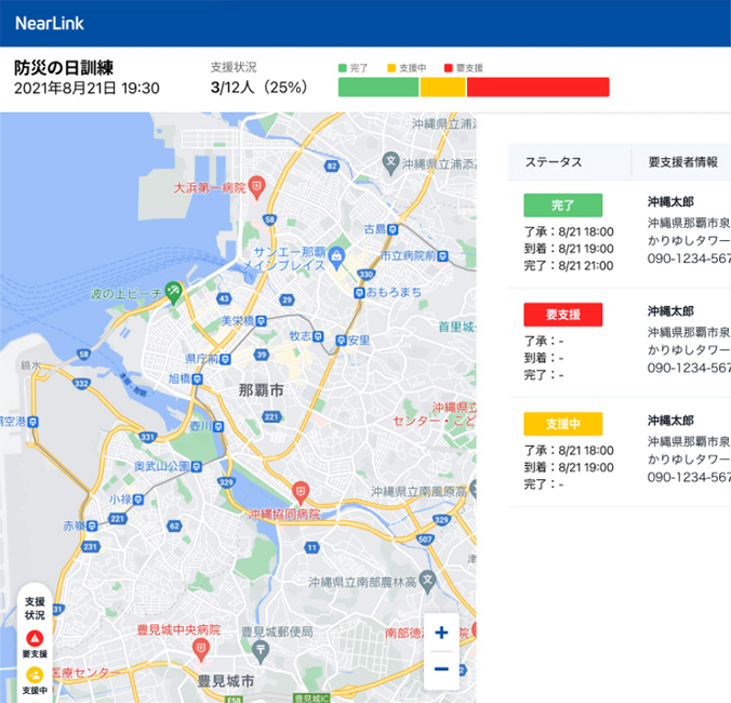Click the yellow segment of progress bar
The height and width of the screenshot is (703, 731).
tap(443, 87)
